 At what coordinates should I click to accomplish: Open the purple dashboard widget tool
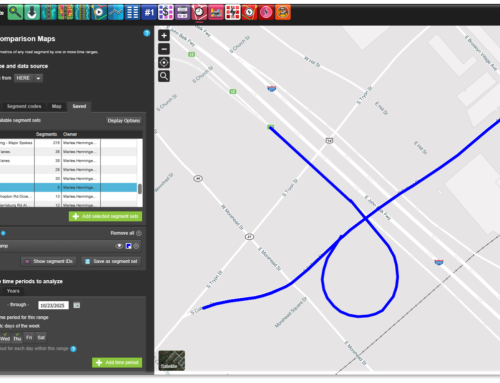182,13
